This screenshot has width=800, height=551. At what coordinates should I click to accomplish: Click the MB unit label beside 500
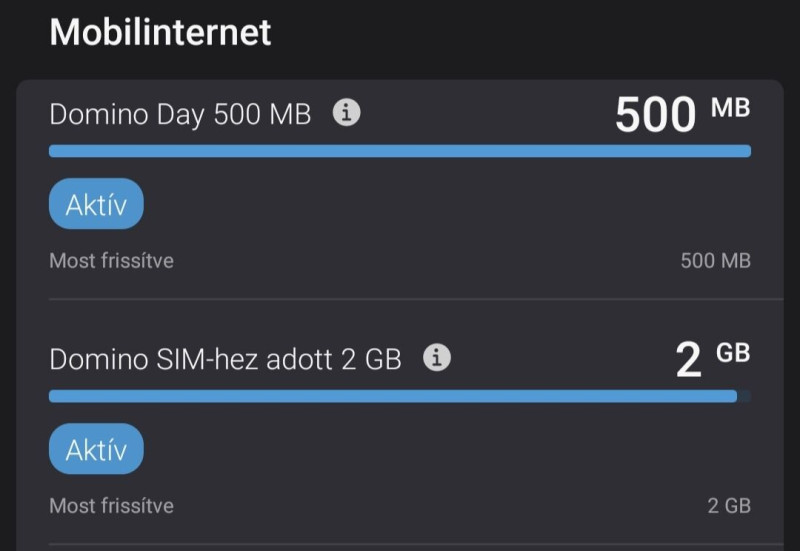(731, 108)
